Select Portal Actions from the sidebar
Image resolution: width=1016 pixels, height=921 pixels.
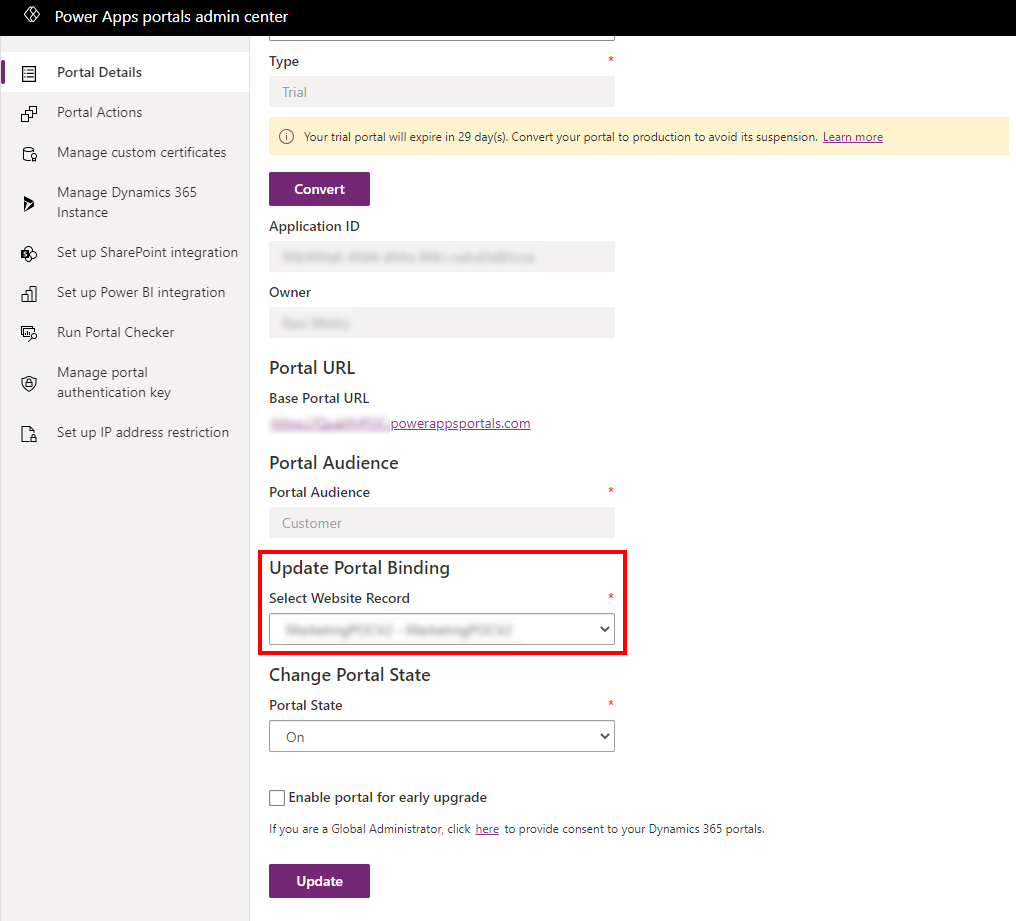tap(101, 112)
